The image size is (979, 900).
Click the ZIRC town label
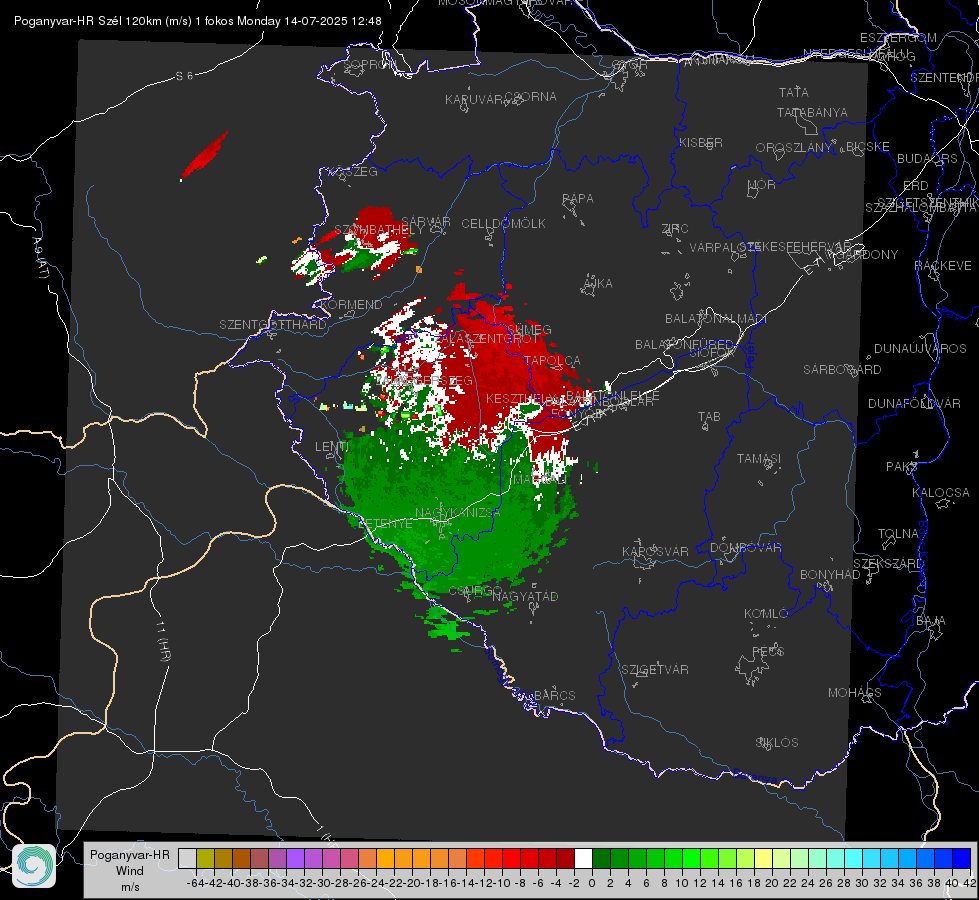click(675, 229)
